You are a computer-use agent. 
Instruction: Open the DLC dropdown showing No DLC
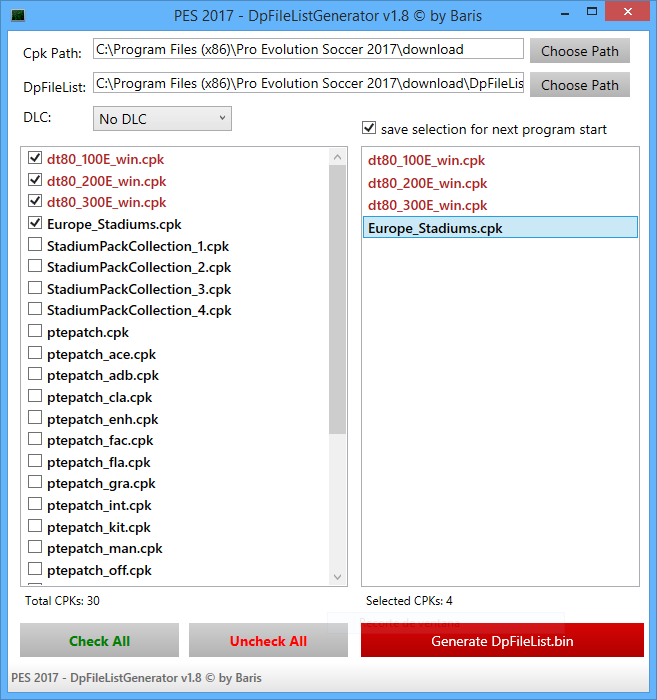[162, 119]
